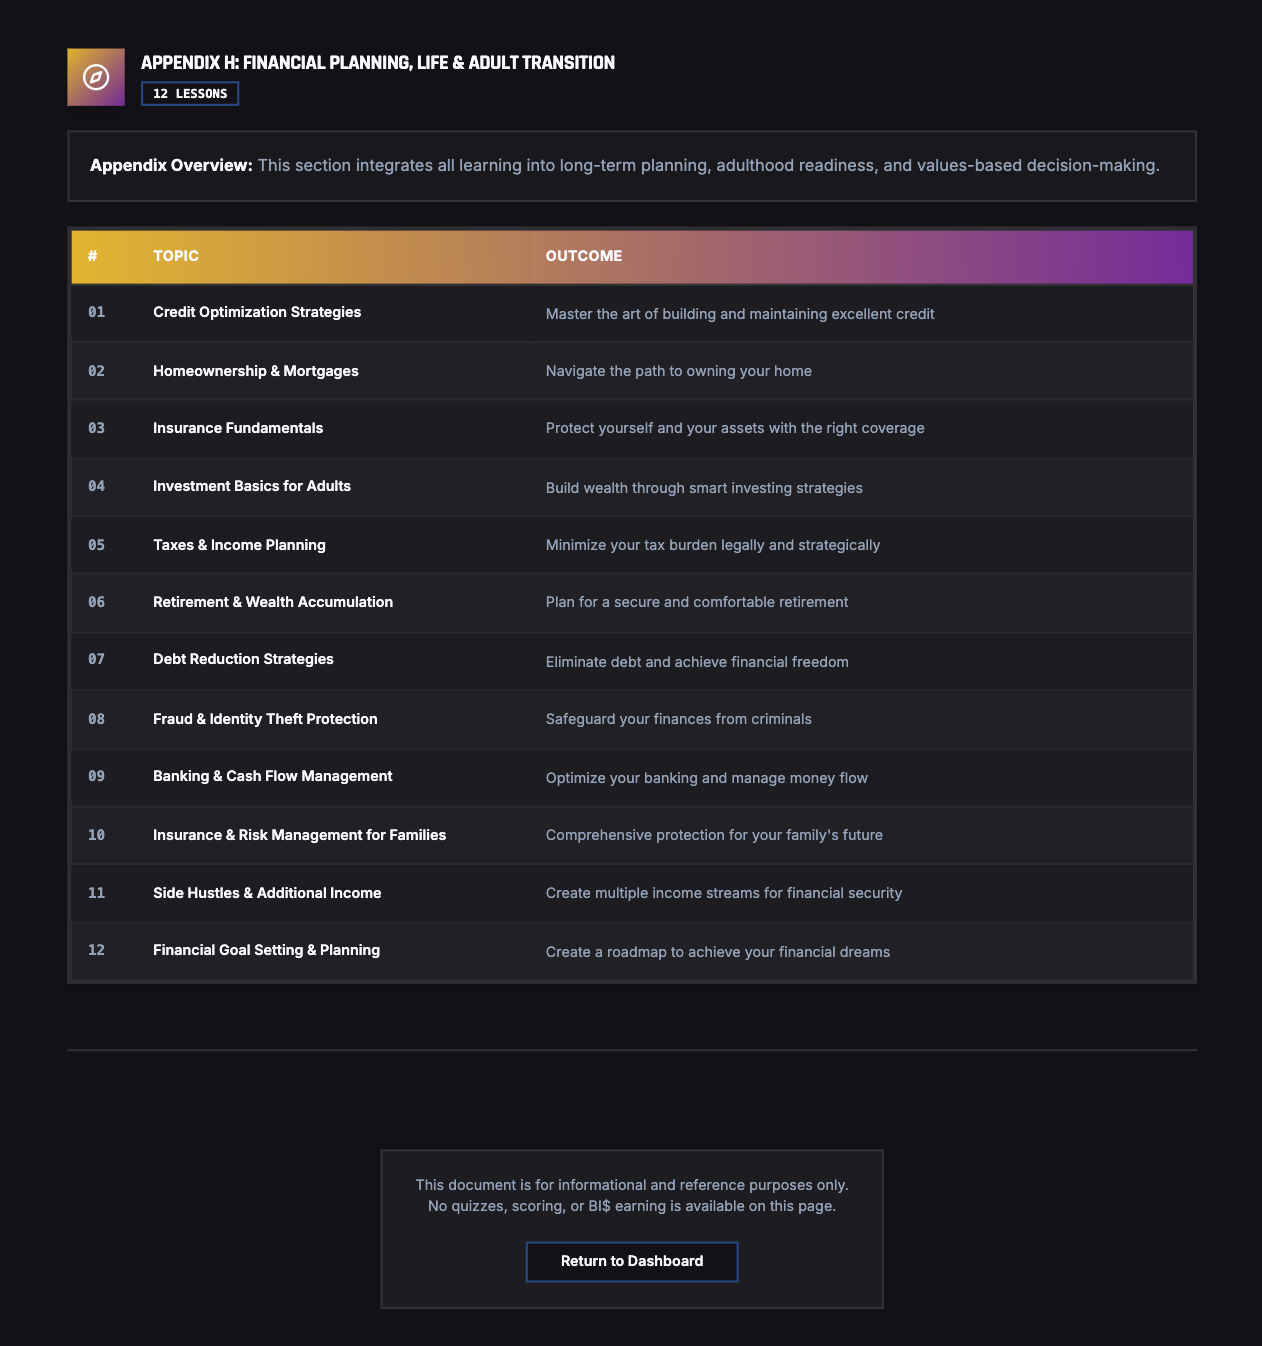Click Financial Goal Setting & Planning topic
The image size is (1262, 1346).
266,950
